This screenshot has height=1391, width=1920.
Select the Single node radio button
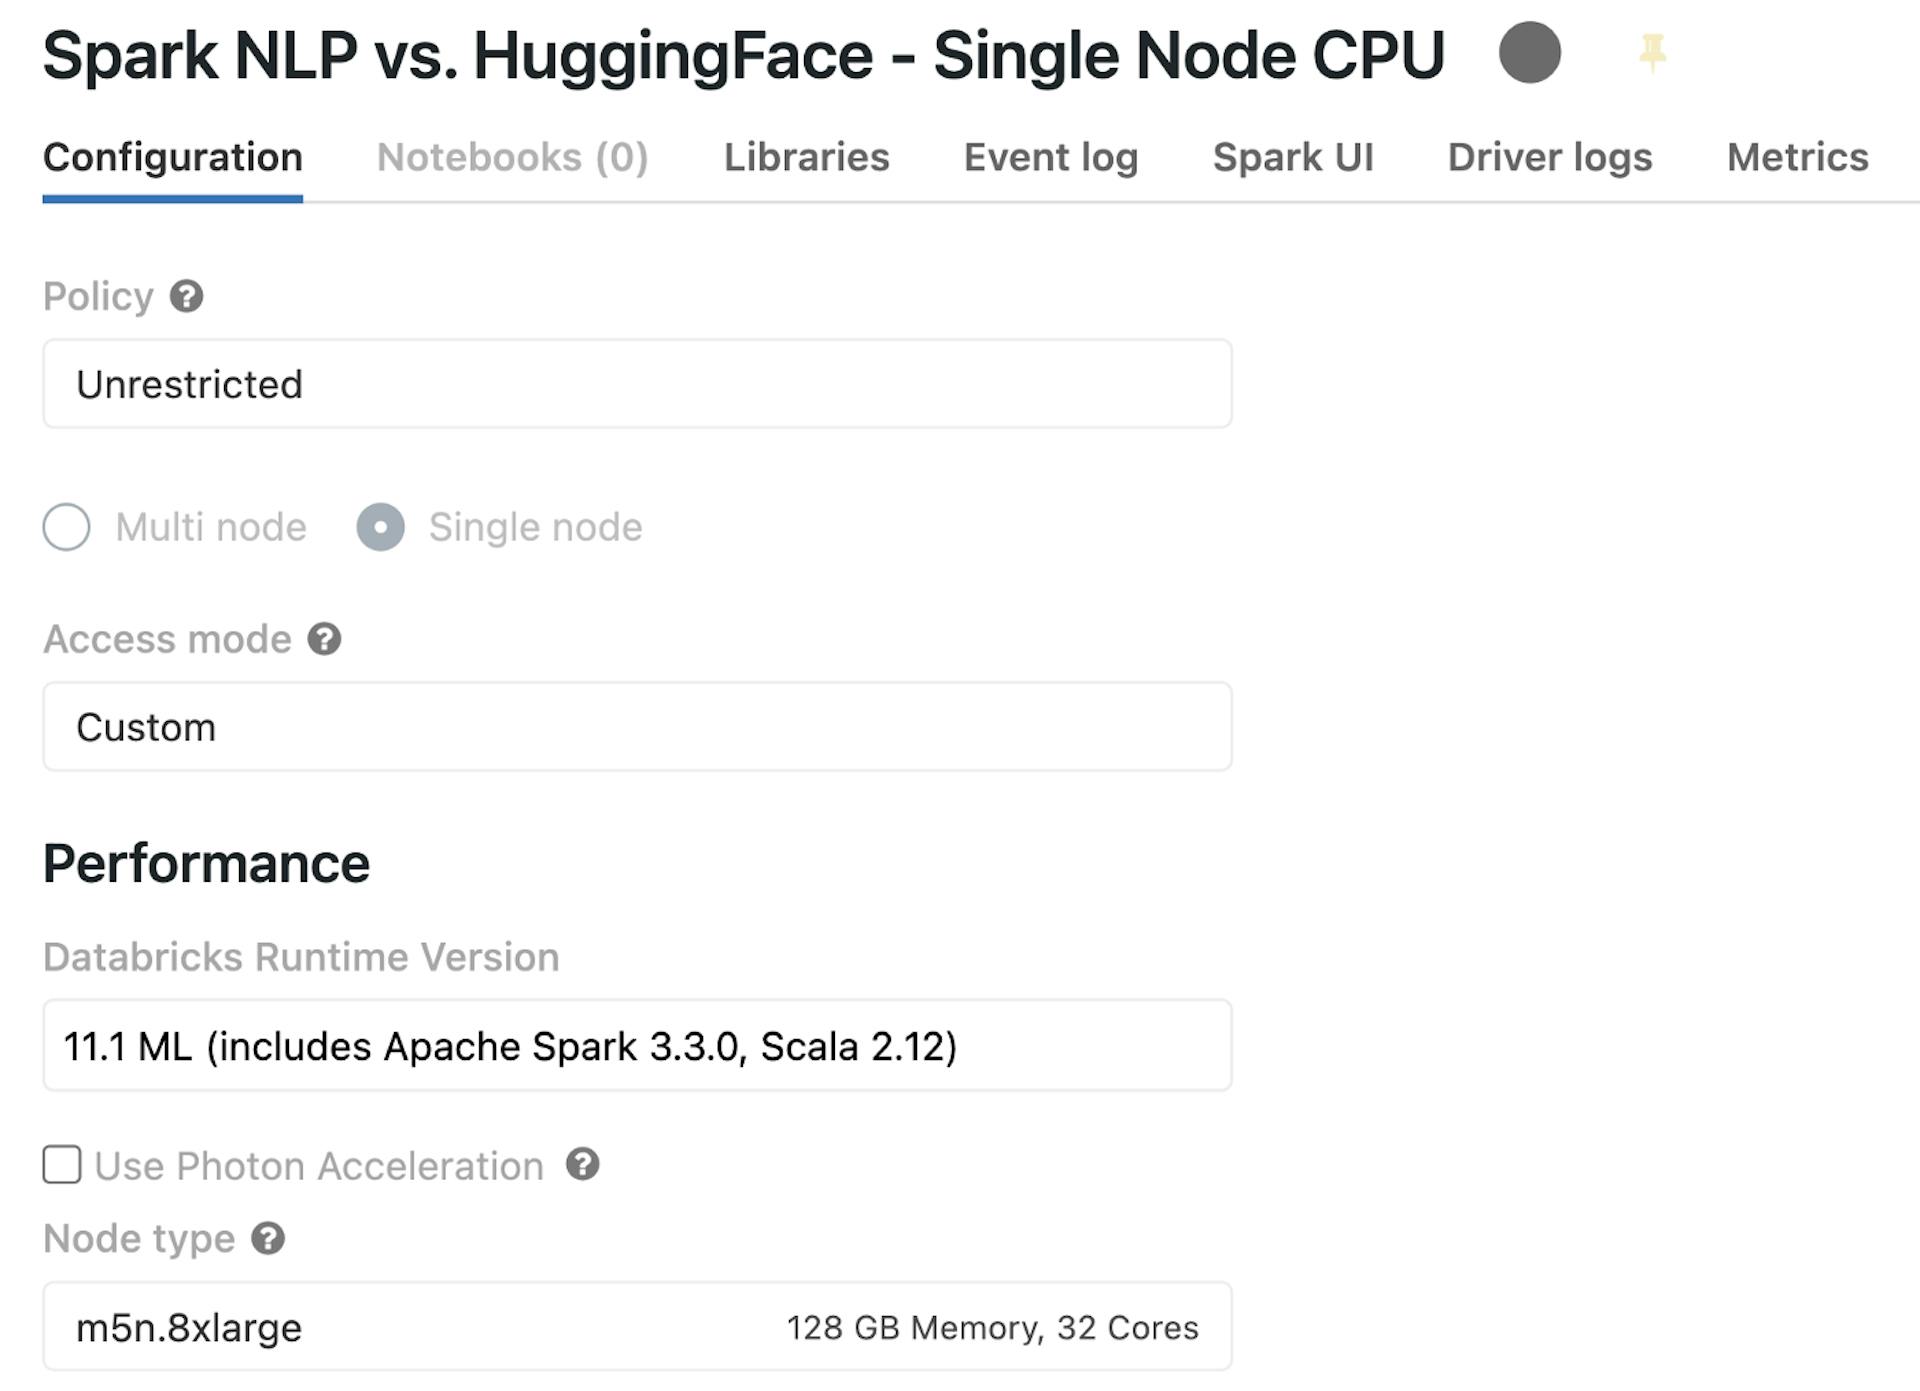[x=381, y=528]
